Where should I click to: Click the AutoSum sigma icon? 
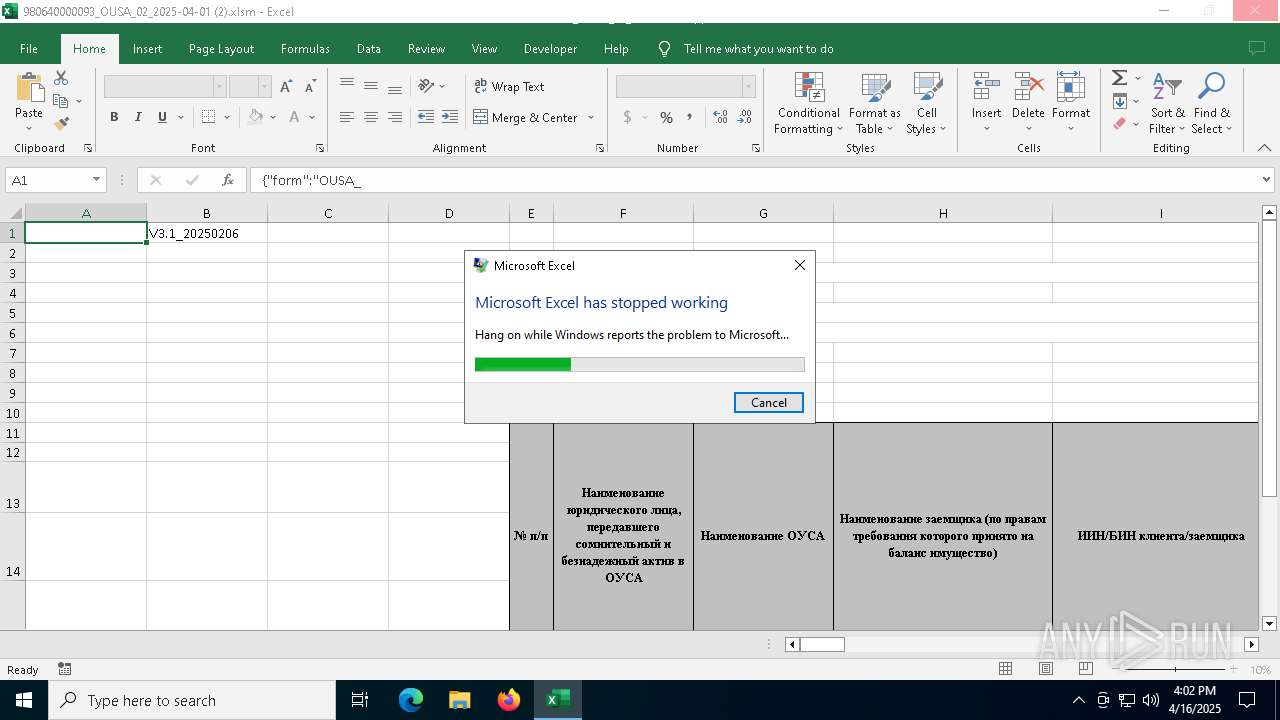click(1119, 78)
